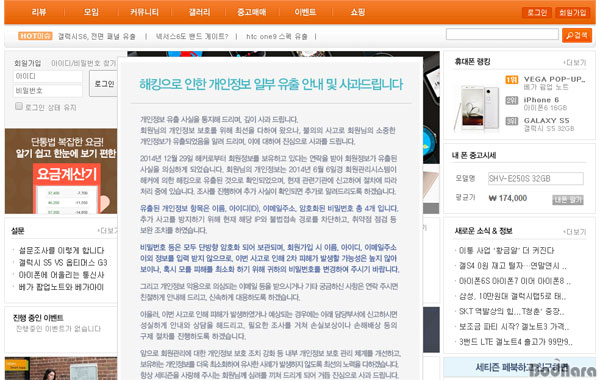Toggle the 로그인 상태 유지 checkbox
Image resolution: width=600 pixels, height=380 pixels.
pos(19,106)
